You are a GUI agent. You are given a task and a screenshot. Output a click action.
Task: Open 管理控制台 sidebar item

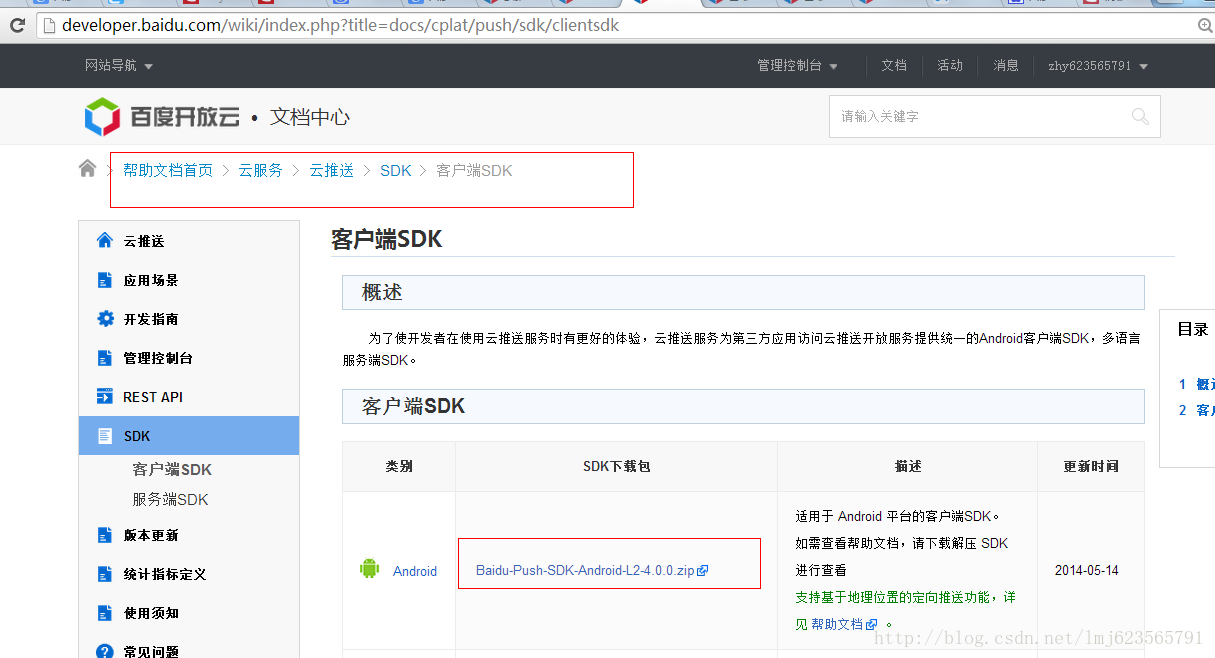click(158, 358)
